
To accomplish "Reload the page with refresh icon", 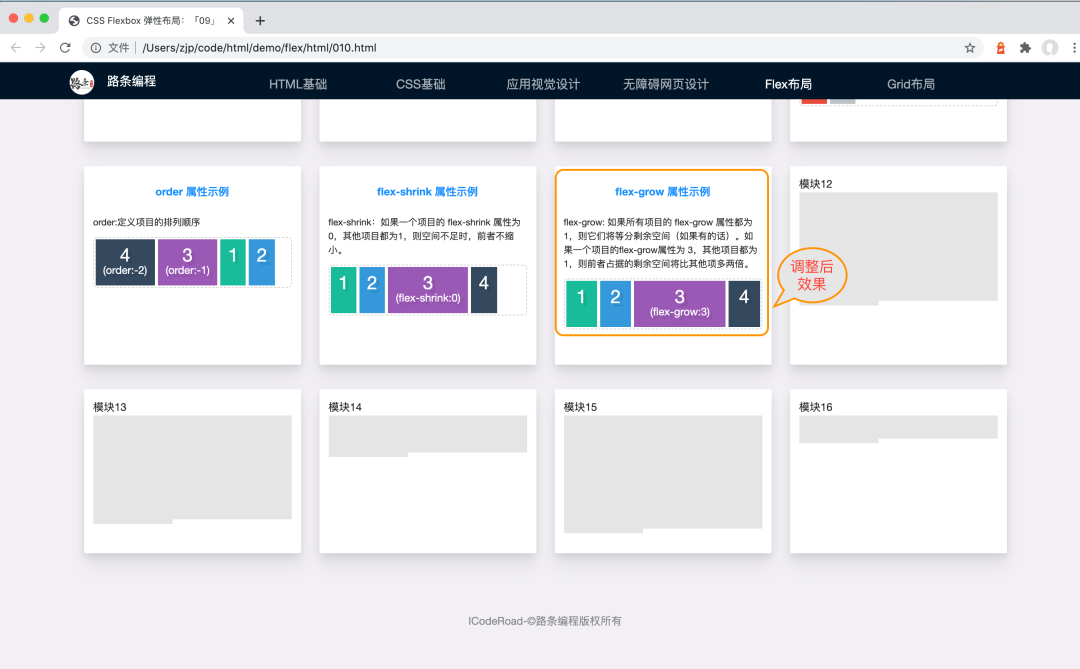I will pos(65,48).
